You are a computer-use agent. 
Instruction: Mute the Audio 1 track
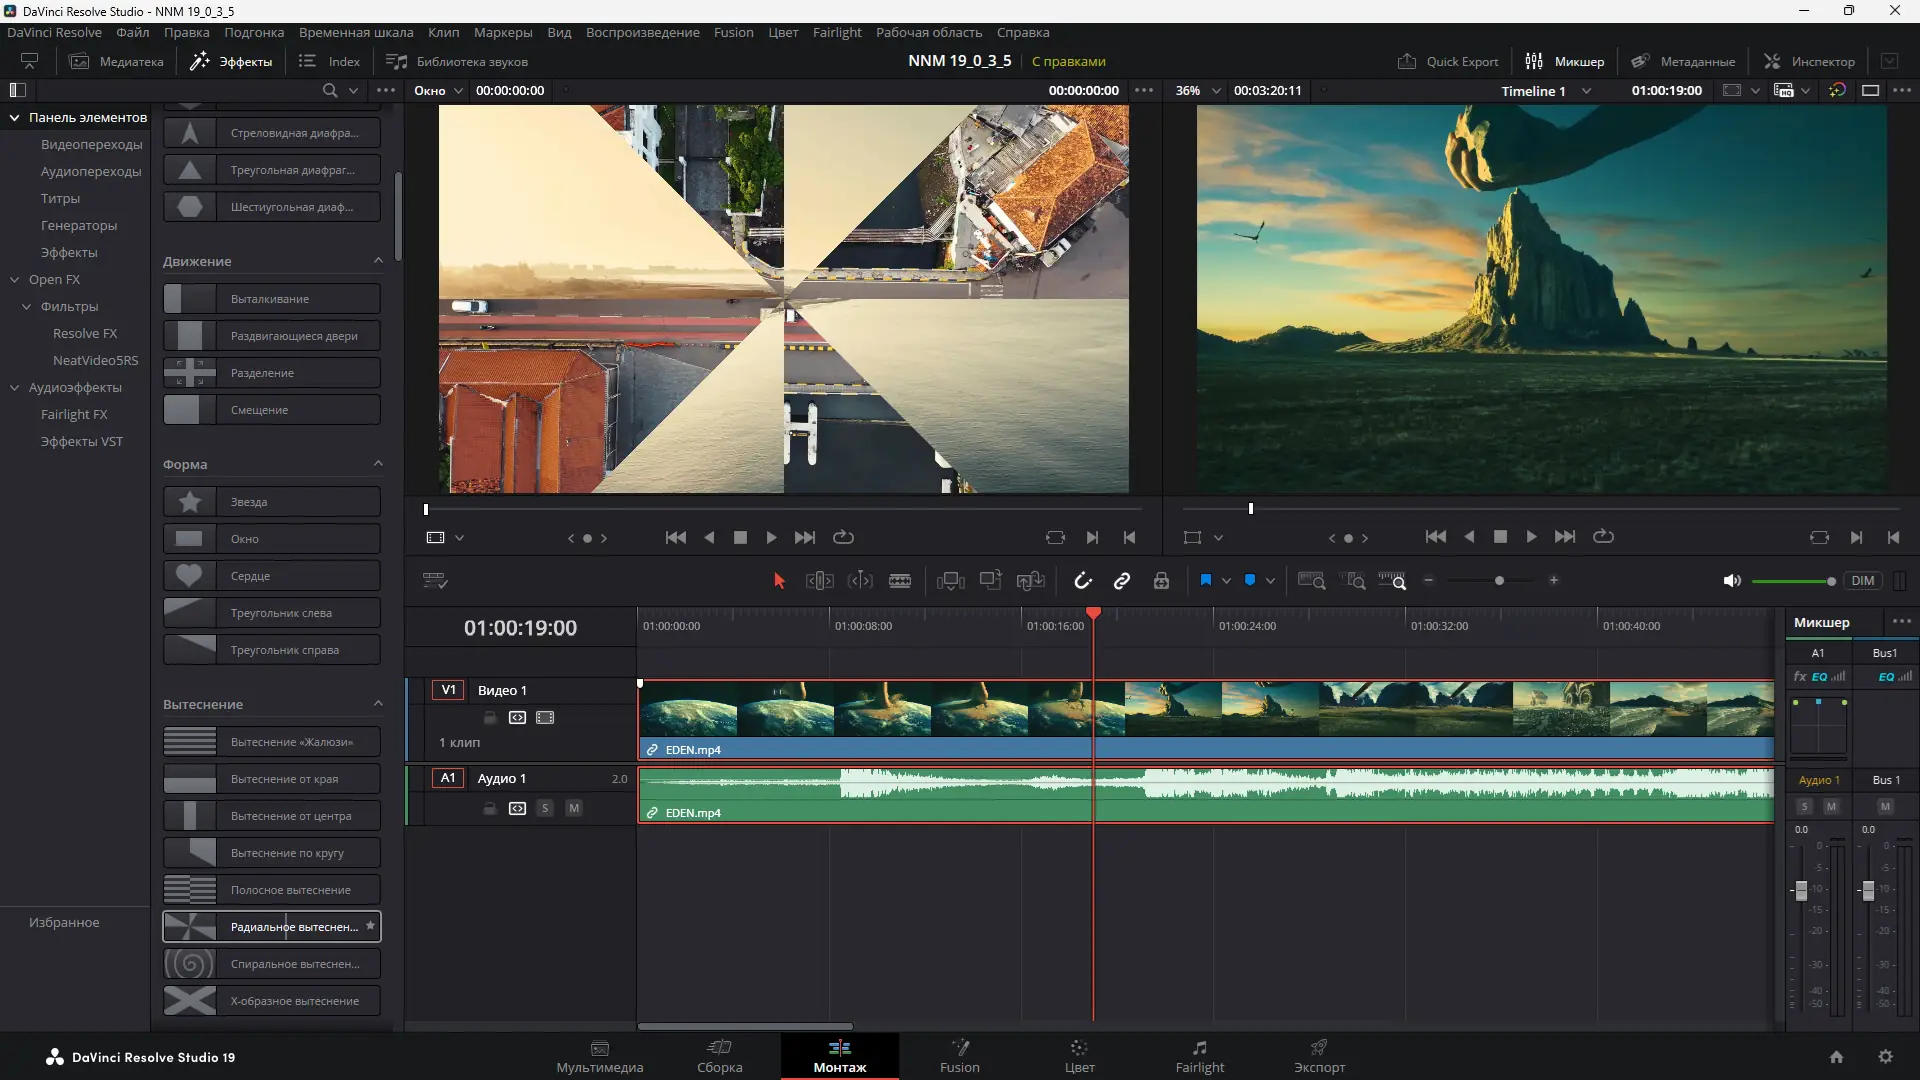(574, 808)
